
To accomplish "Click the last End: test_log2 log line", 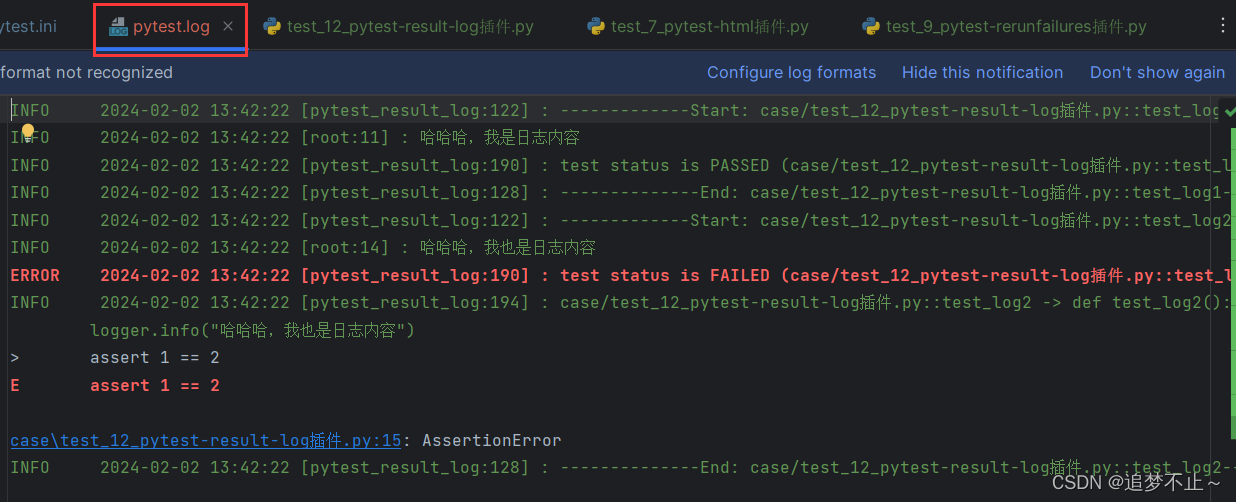I will 618,467.
